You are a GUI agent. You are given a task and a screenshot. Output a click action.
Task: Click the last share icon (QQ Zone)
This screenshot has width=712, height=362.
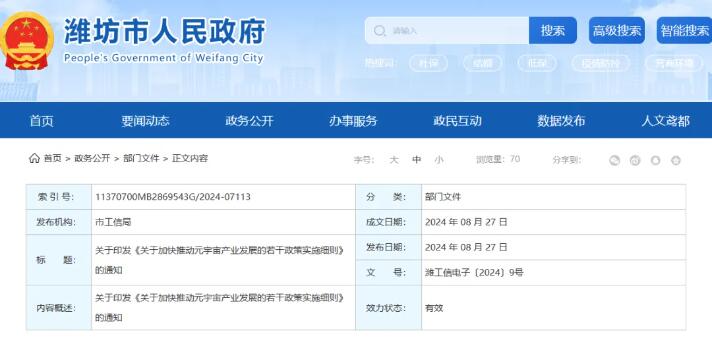coord(676,160)
